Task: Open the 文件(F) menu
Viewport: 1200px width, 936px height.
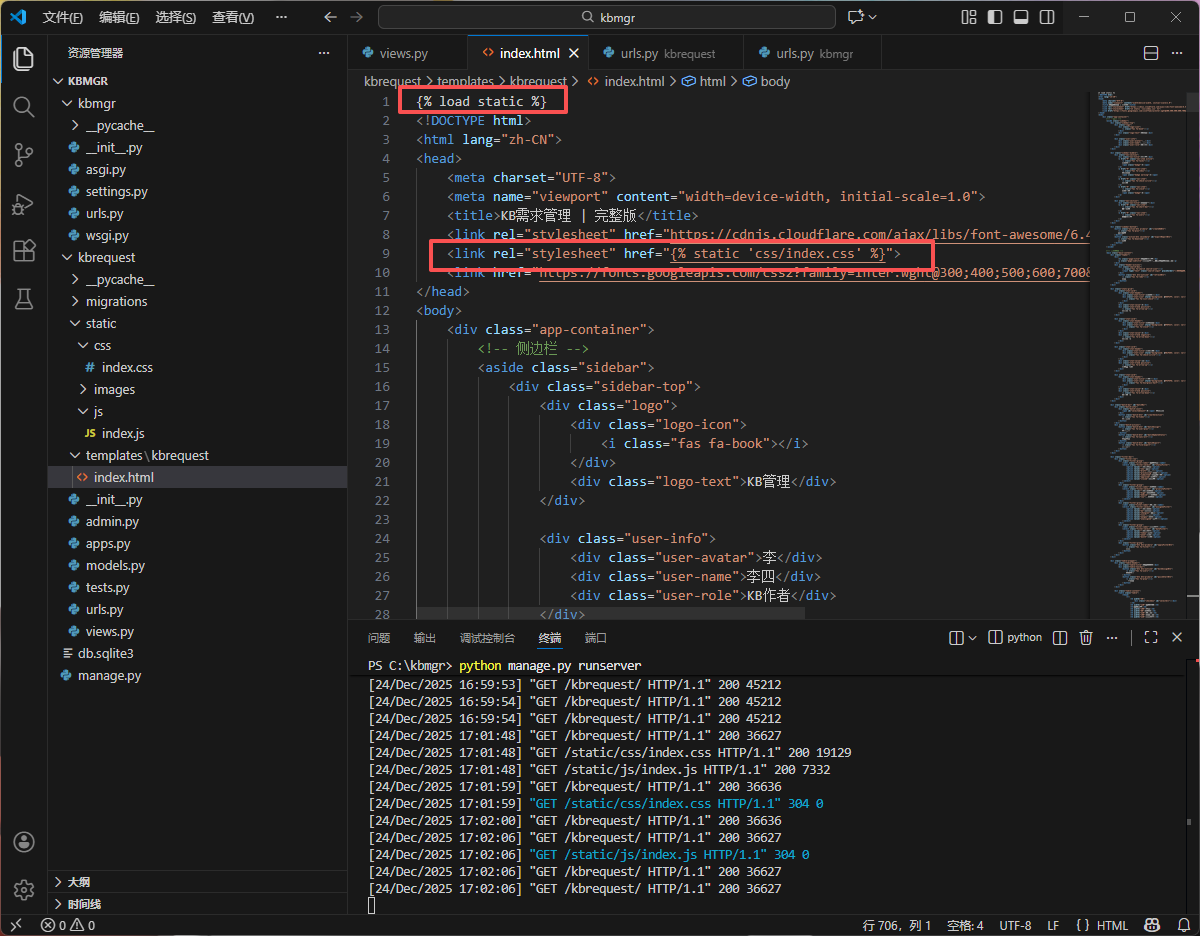Action: (63, 17)
